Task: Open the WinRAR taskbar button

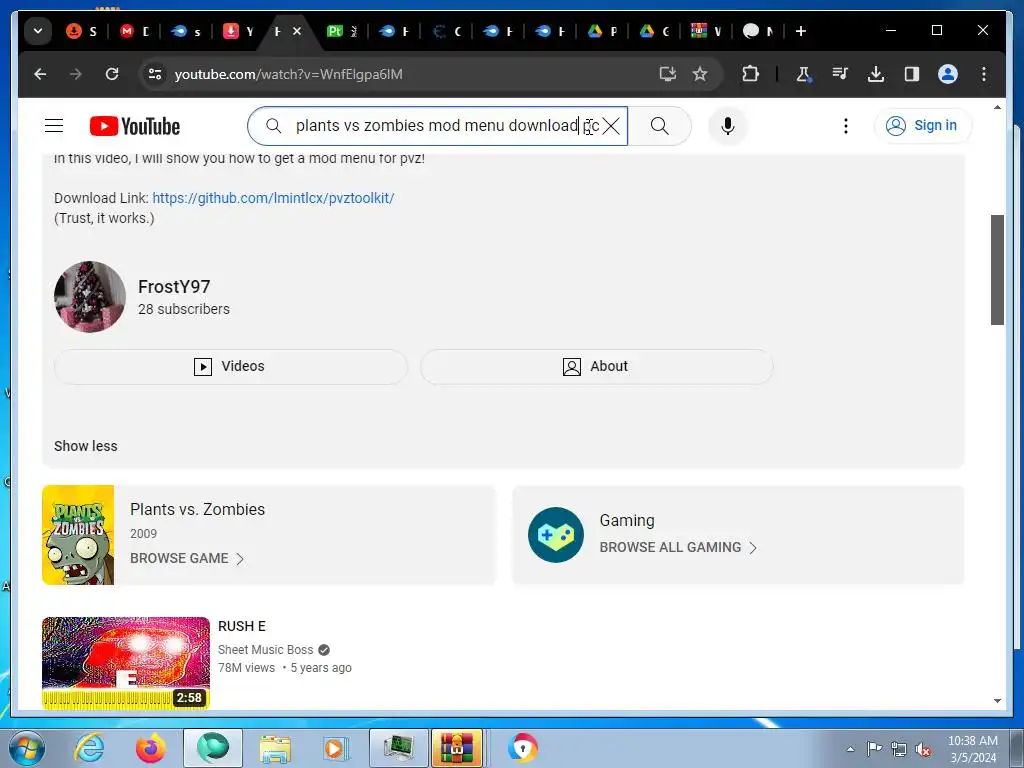Action: pyautogui.click(x=456, y=748)
